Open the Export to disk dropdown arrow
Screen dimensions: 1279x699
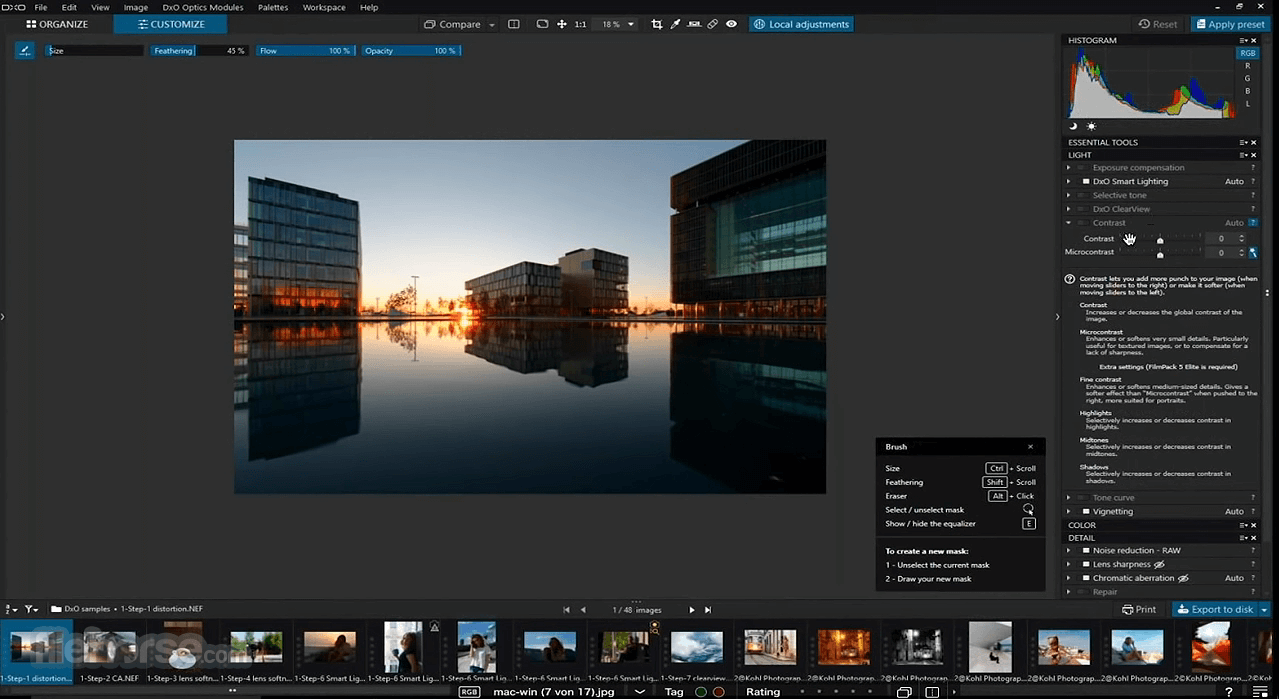point(1264,609)
